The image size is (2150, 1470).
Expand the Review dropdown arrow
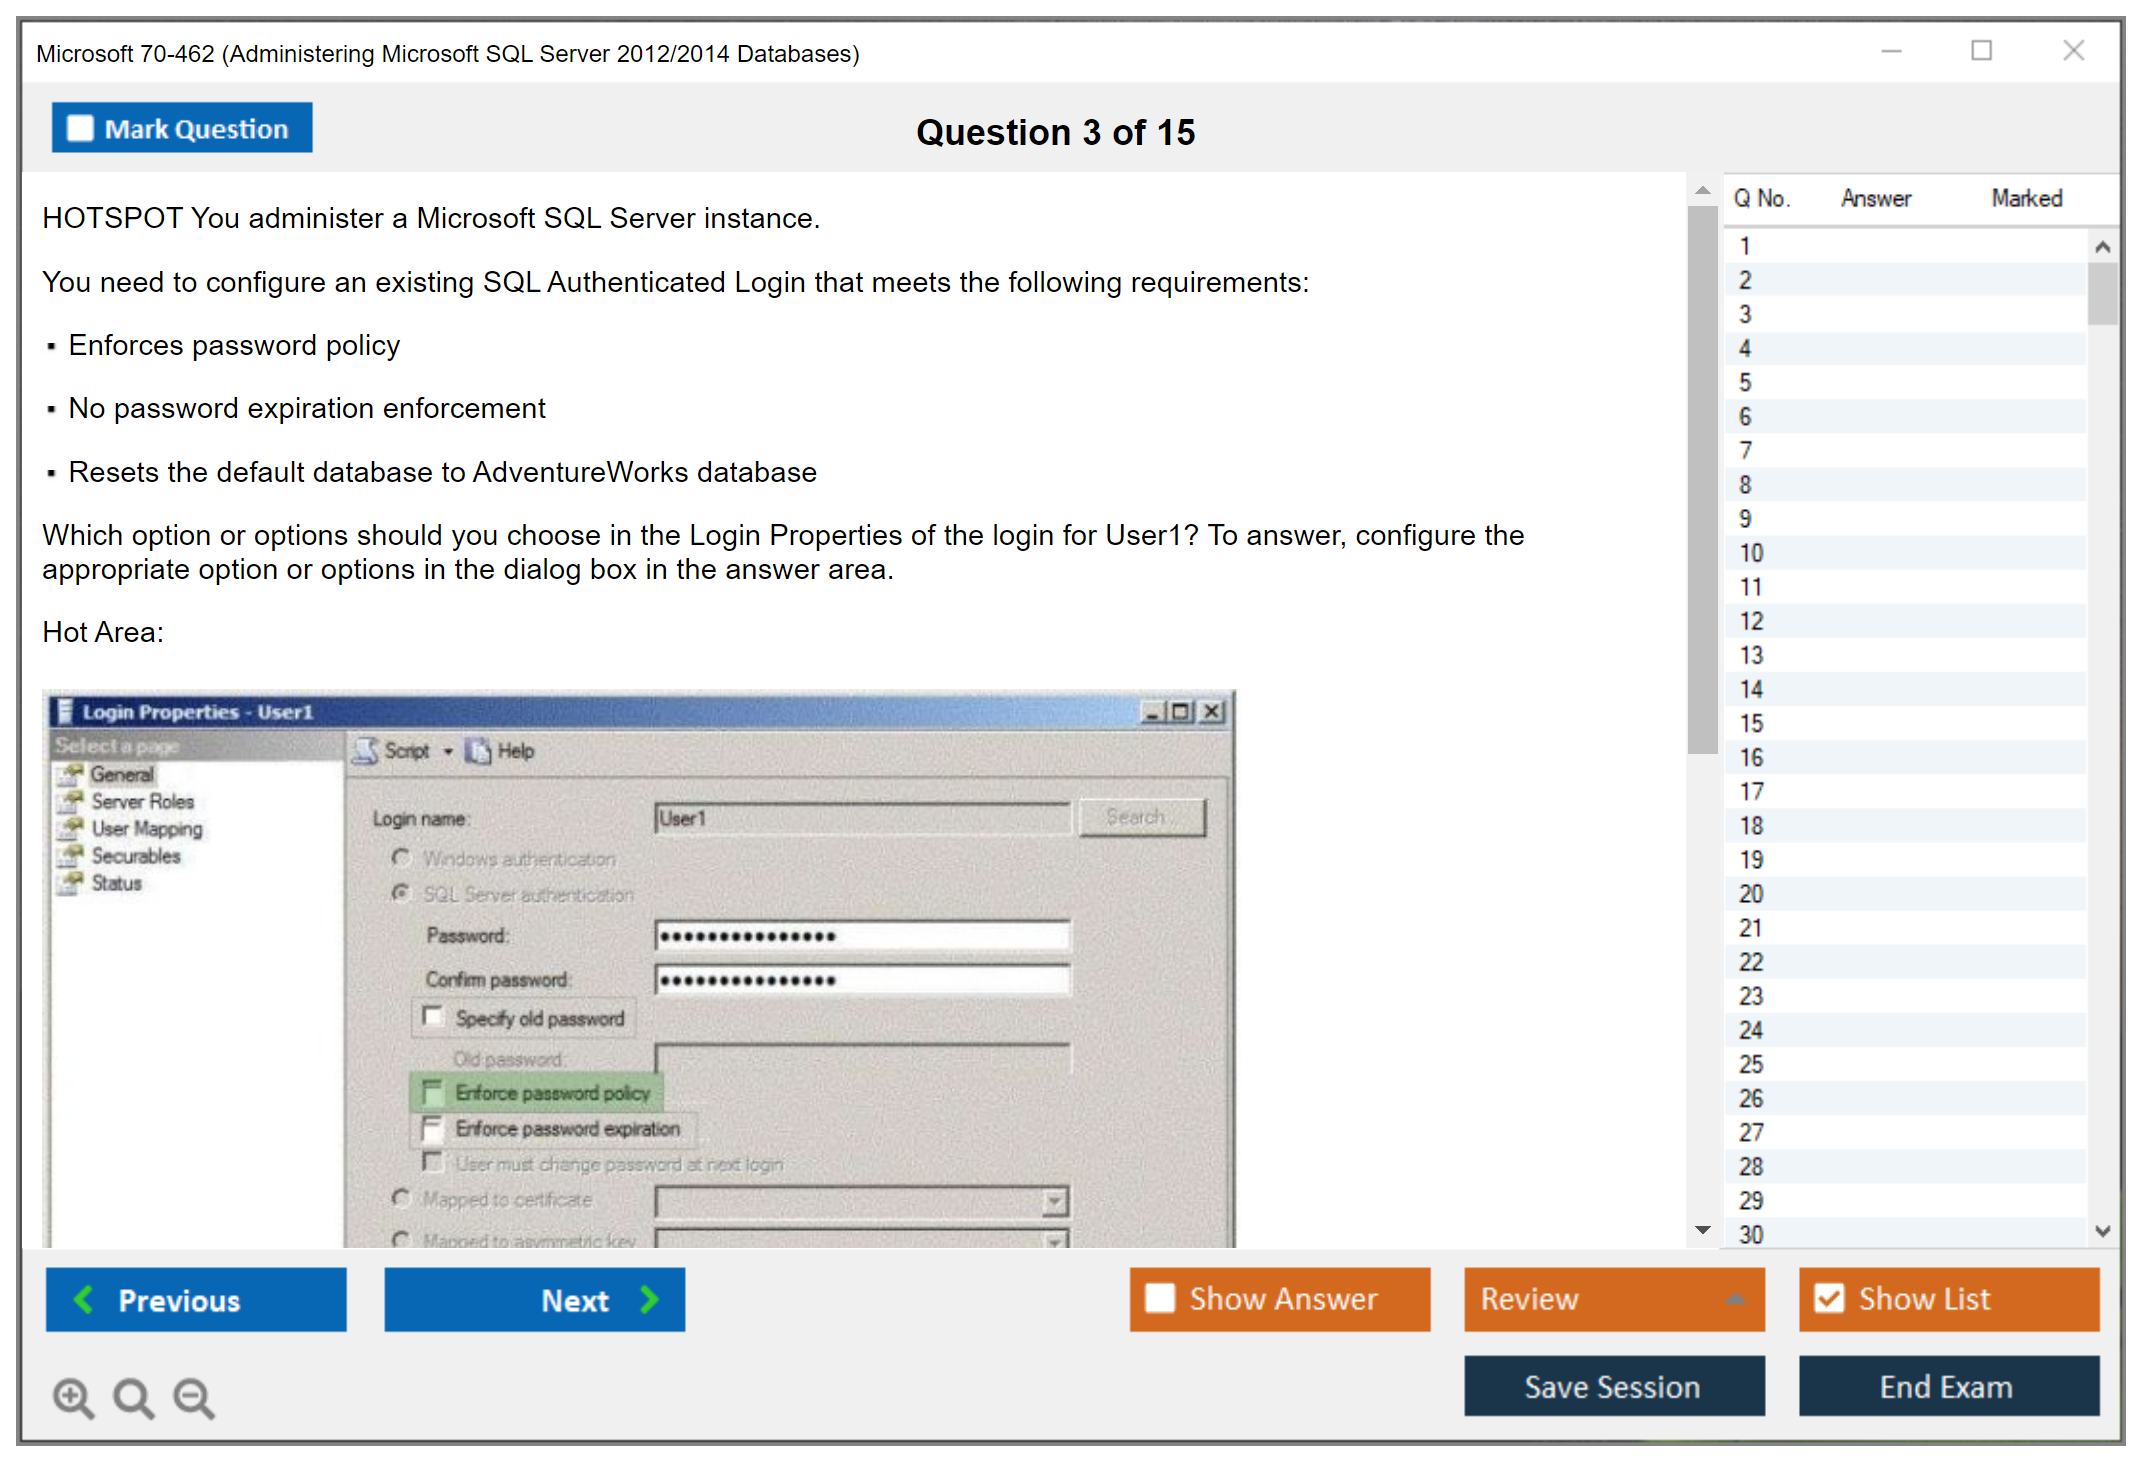pos(1735,1299)
